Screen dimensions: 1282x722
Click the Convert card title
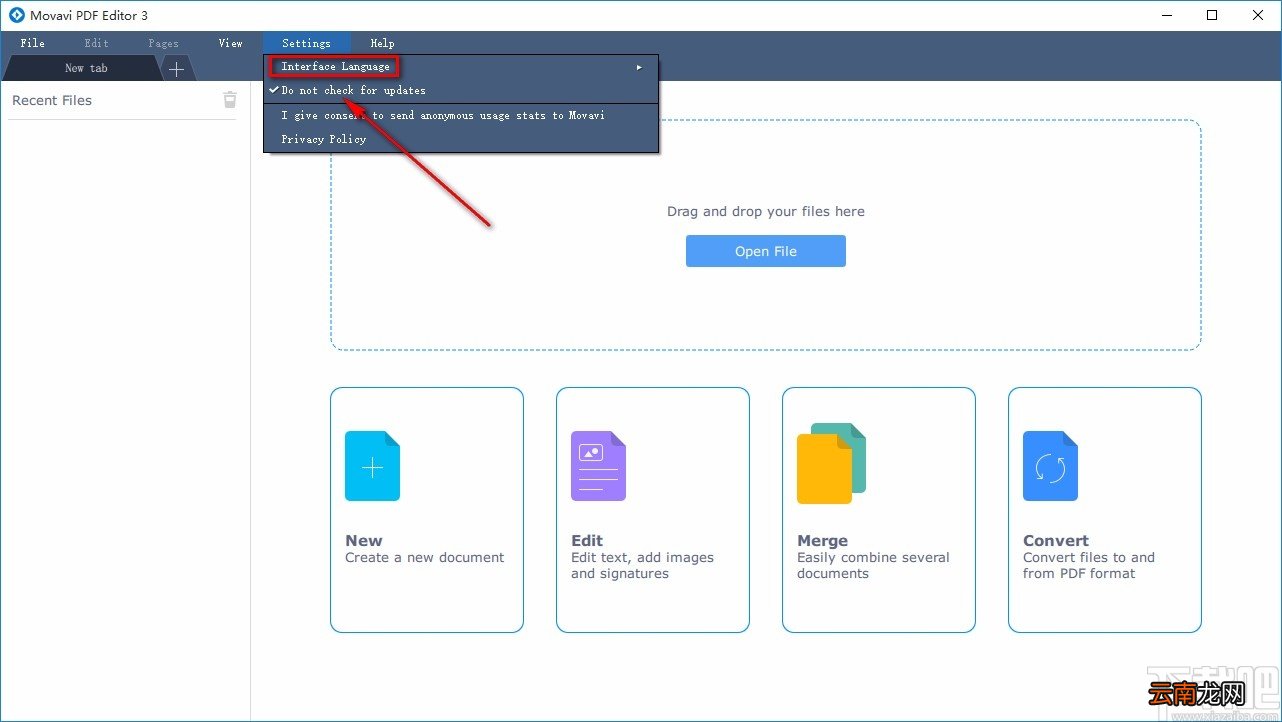1056,540
